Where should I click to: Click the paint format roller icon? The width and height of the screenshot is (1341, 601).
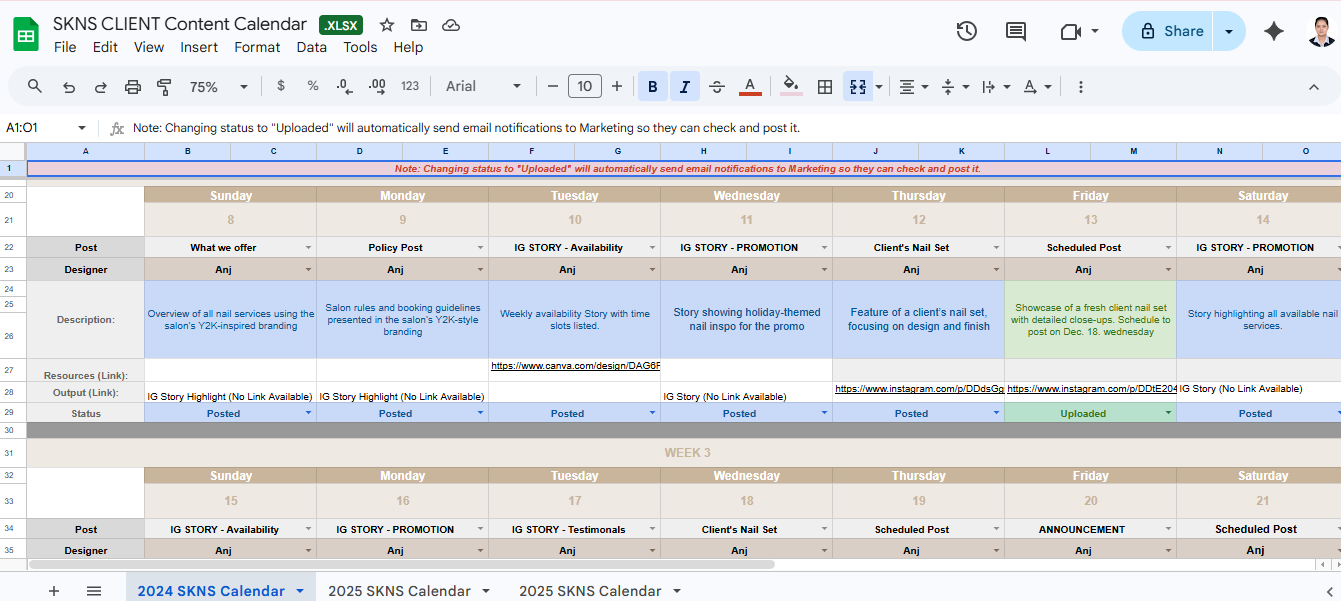pyautogui.click(x=165, y=87)
